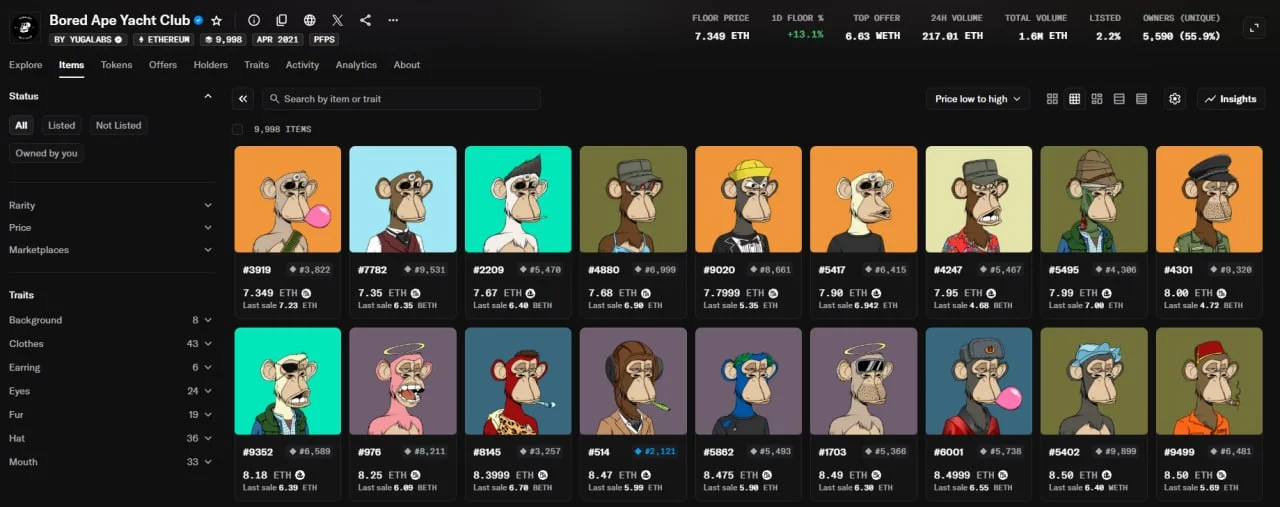Expand the Fur trait filter
Screen dimensions: 1280x507
click(x=110, y=414)
